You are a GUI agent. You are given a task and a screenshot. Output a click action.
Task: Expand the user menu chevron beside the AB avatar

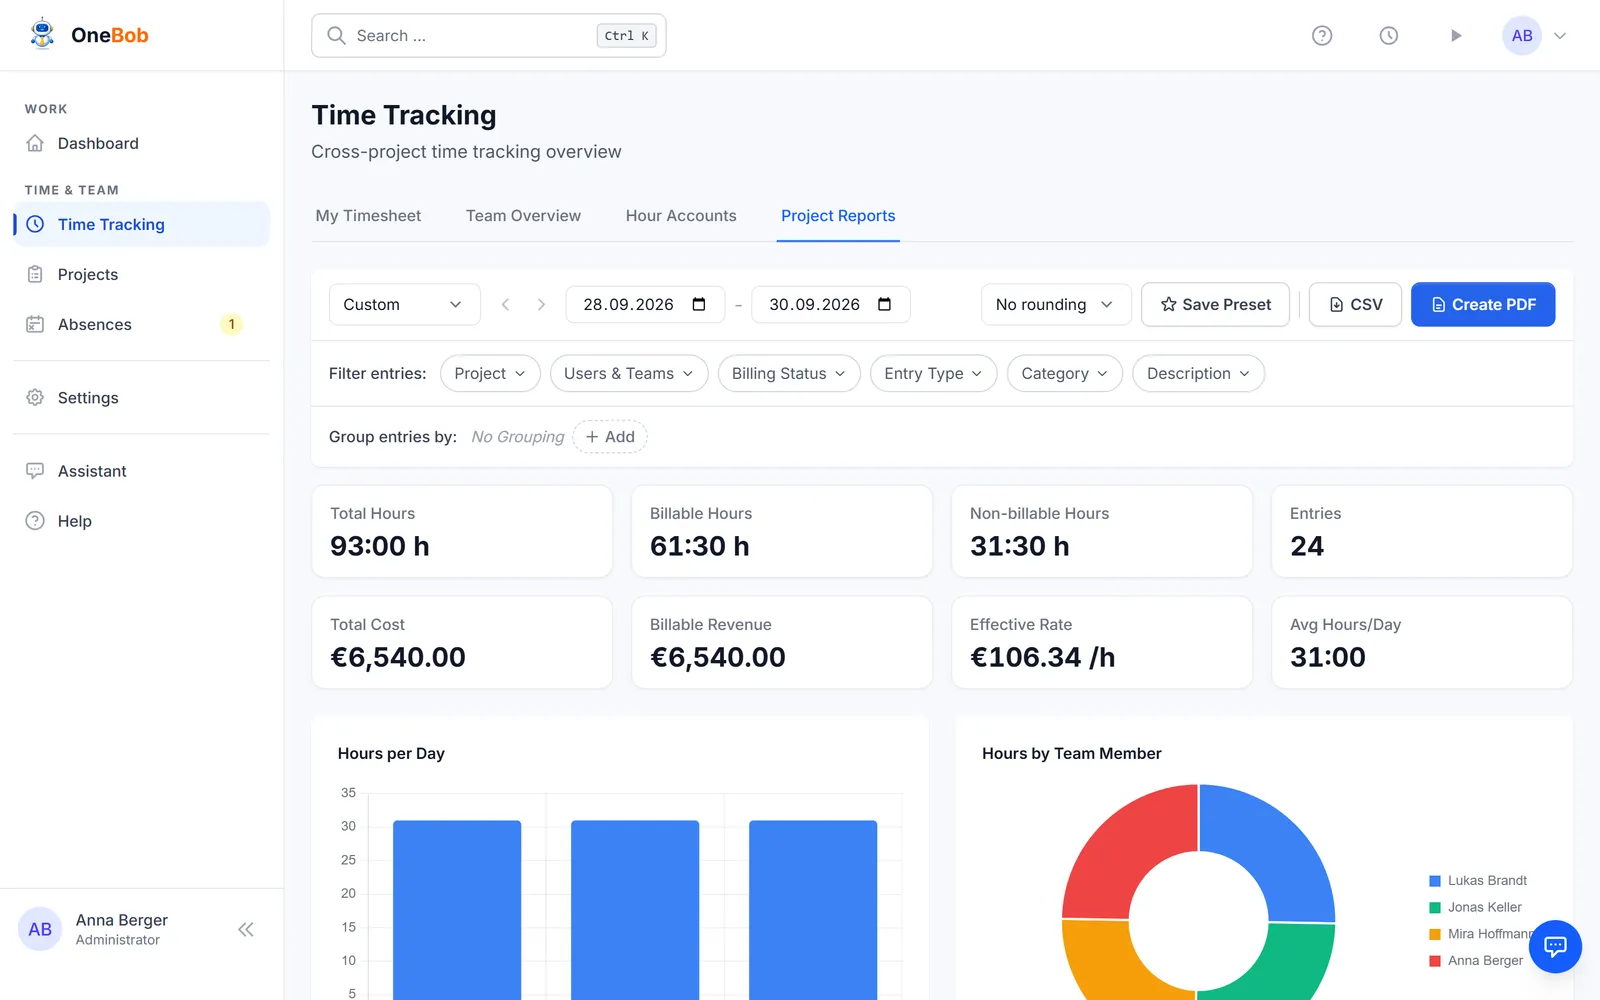coord(1560,36)
